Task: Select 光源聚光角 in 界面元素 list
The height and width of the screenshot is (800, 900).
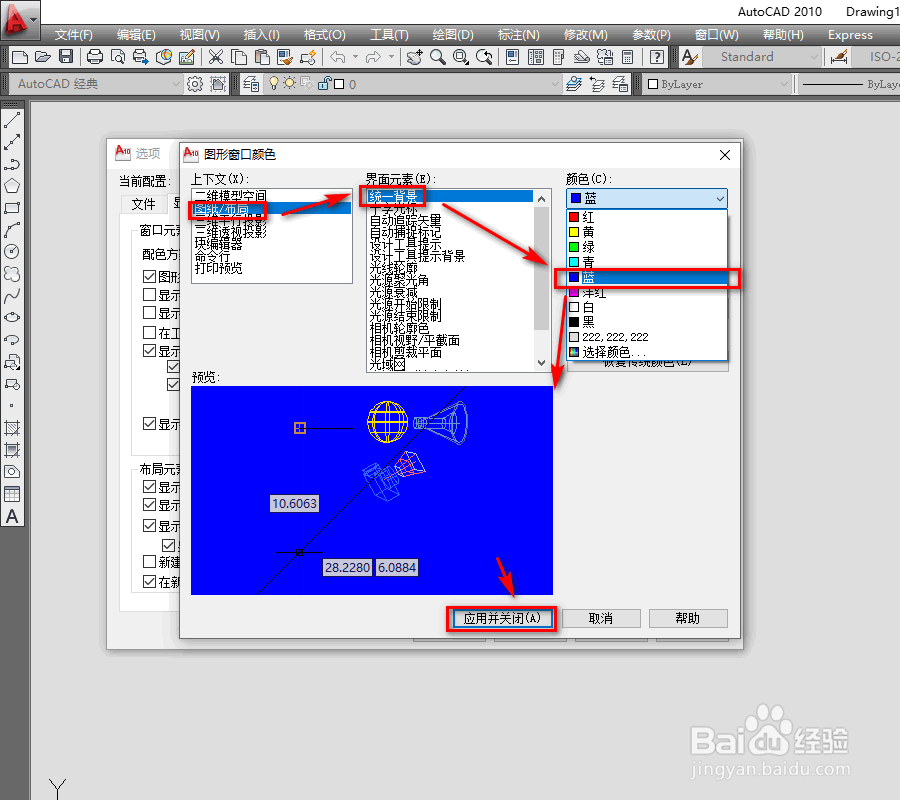Action: point(399,280)
